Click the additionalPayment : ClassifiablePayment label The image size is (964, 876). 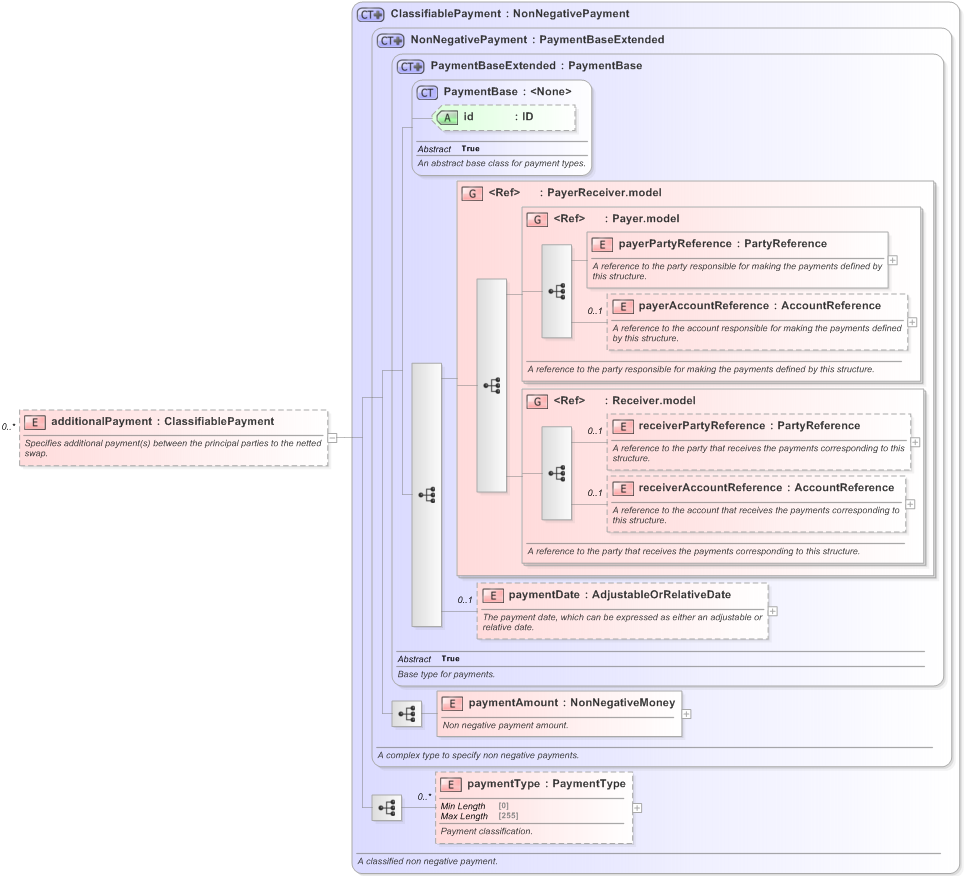coord(162,421)
